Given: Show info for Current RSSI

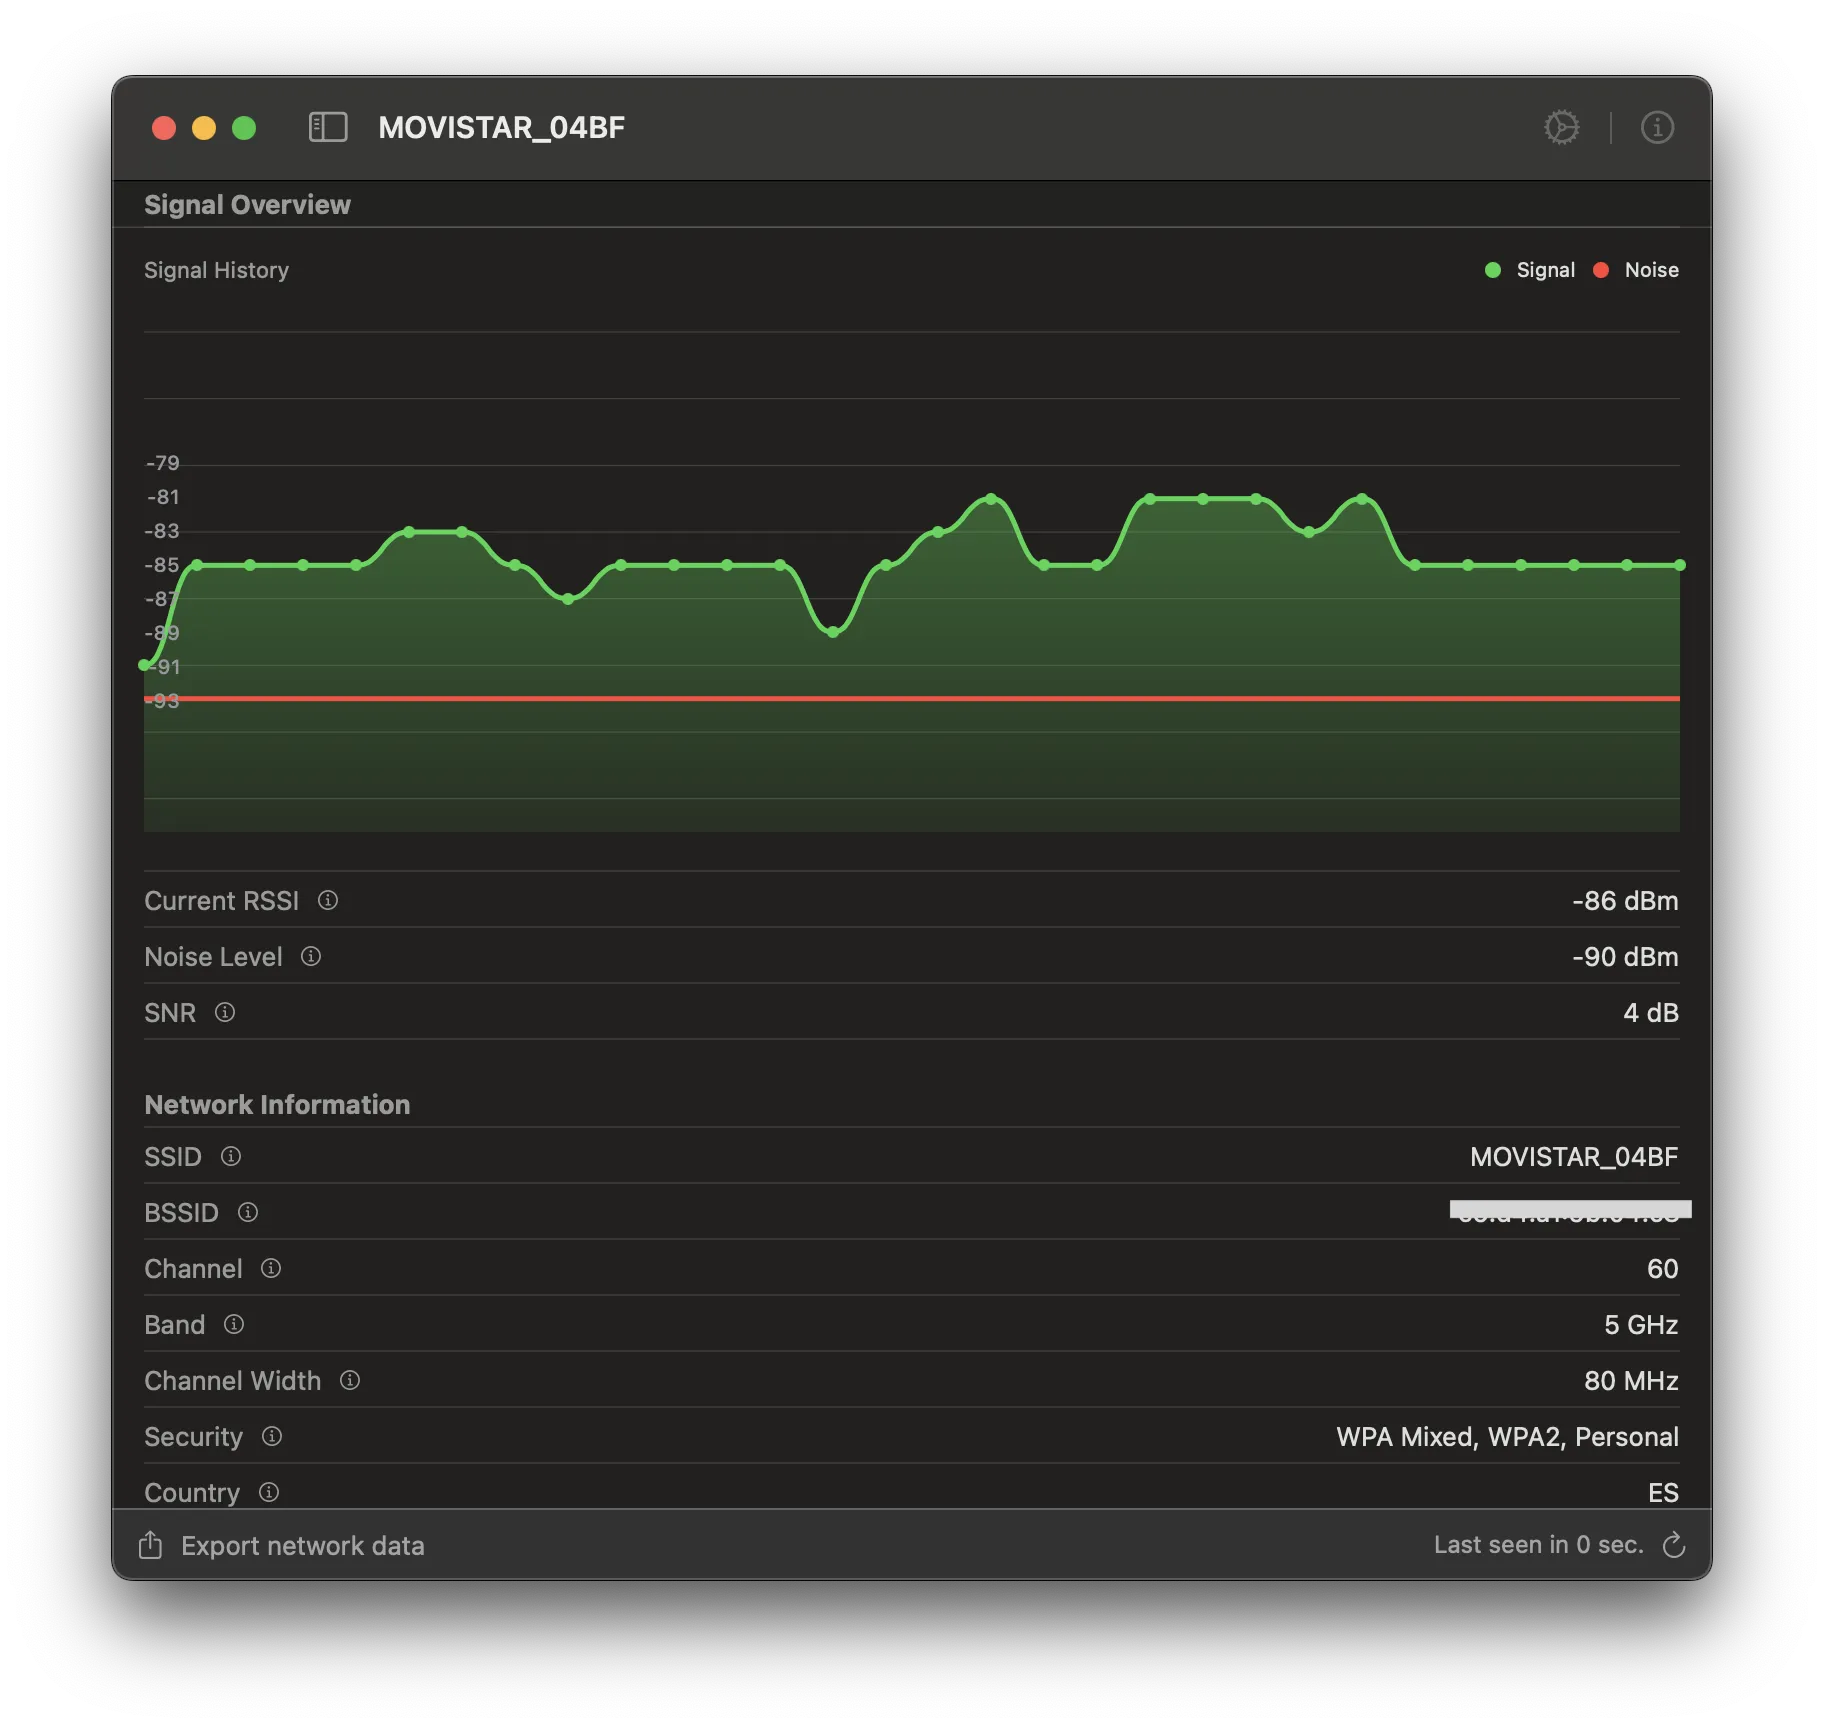Looking at the screenshot, I should (328, 900).
